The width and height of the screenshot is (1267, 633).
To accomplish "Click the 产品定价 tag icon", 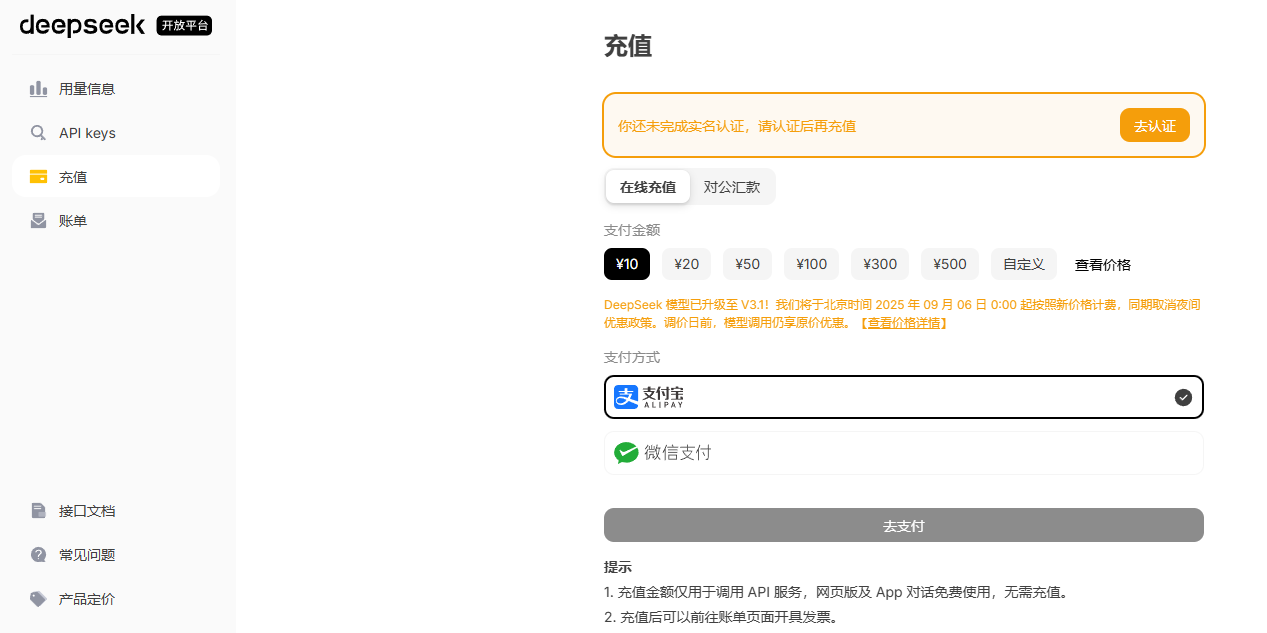I will pos(38,599).
